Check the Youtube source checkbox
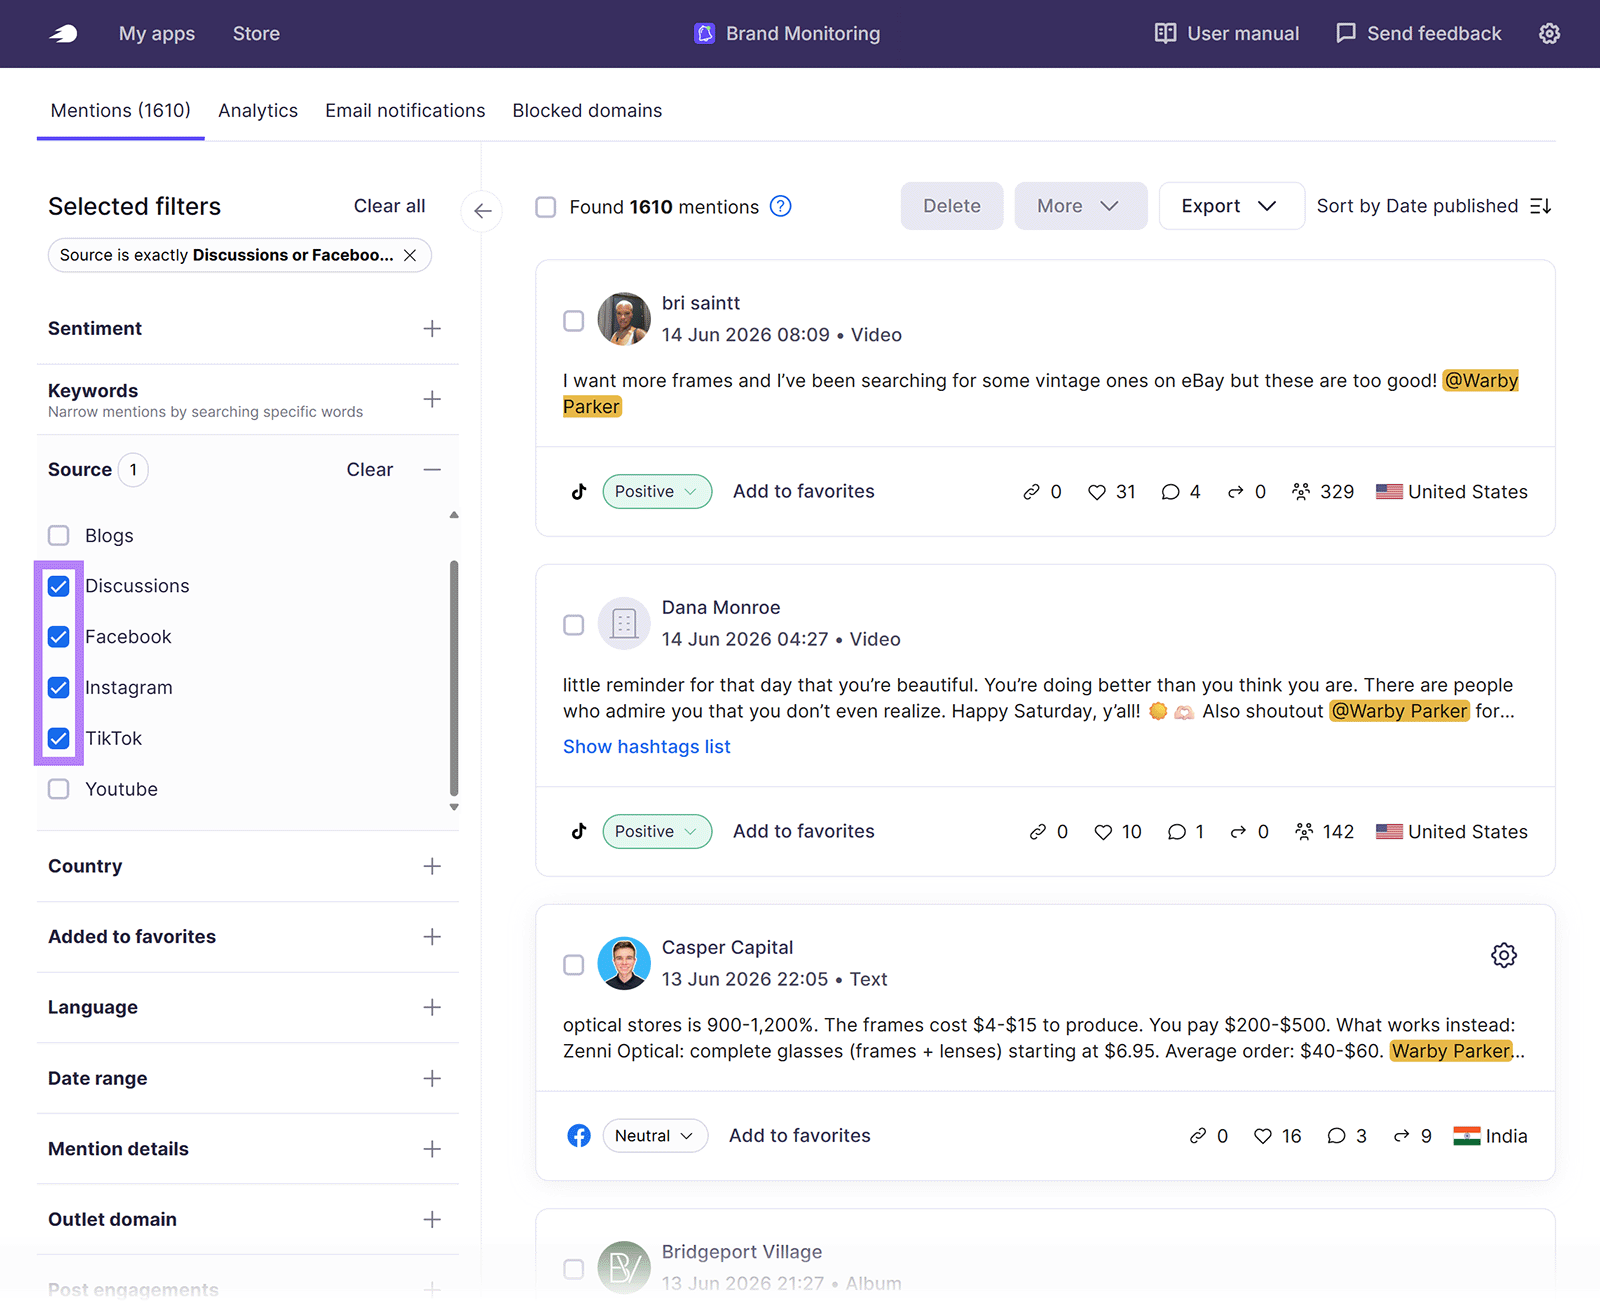 click(x=59, y=789)
